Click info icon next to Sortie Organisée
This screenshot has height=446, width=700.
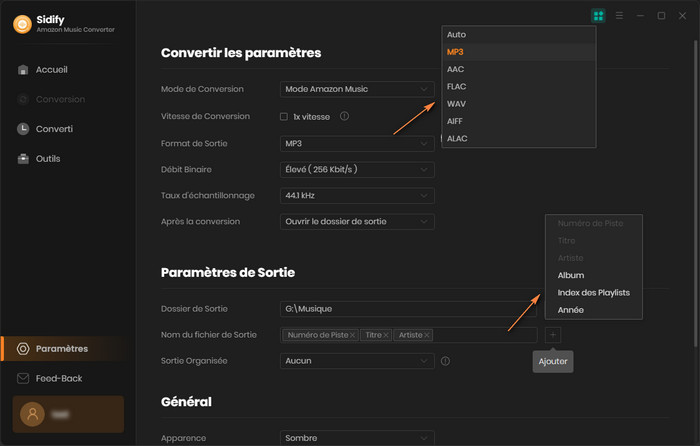pos(445,361)
